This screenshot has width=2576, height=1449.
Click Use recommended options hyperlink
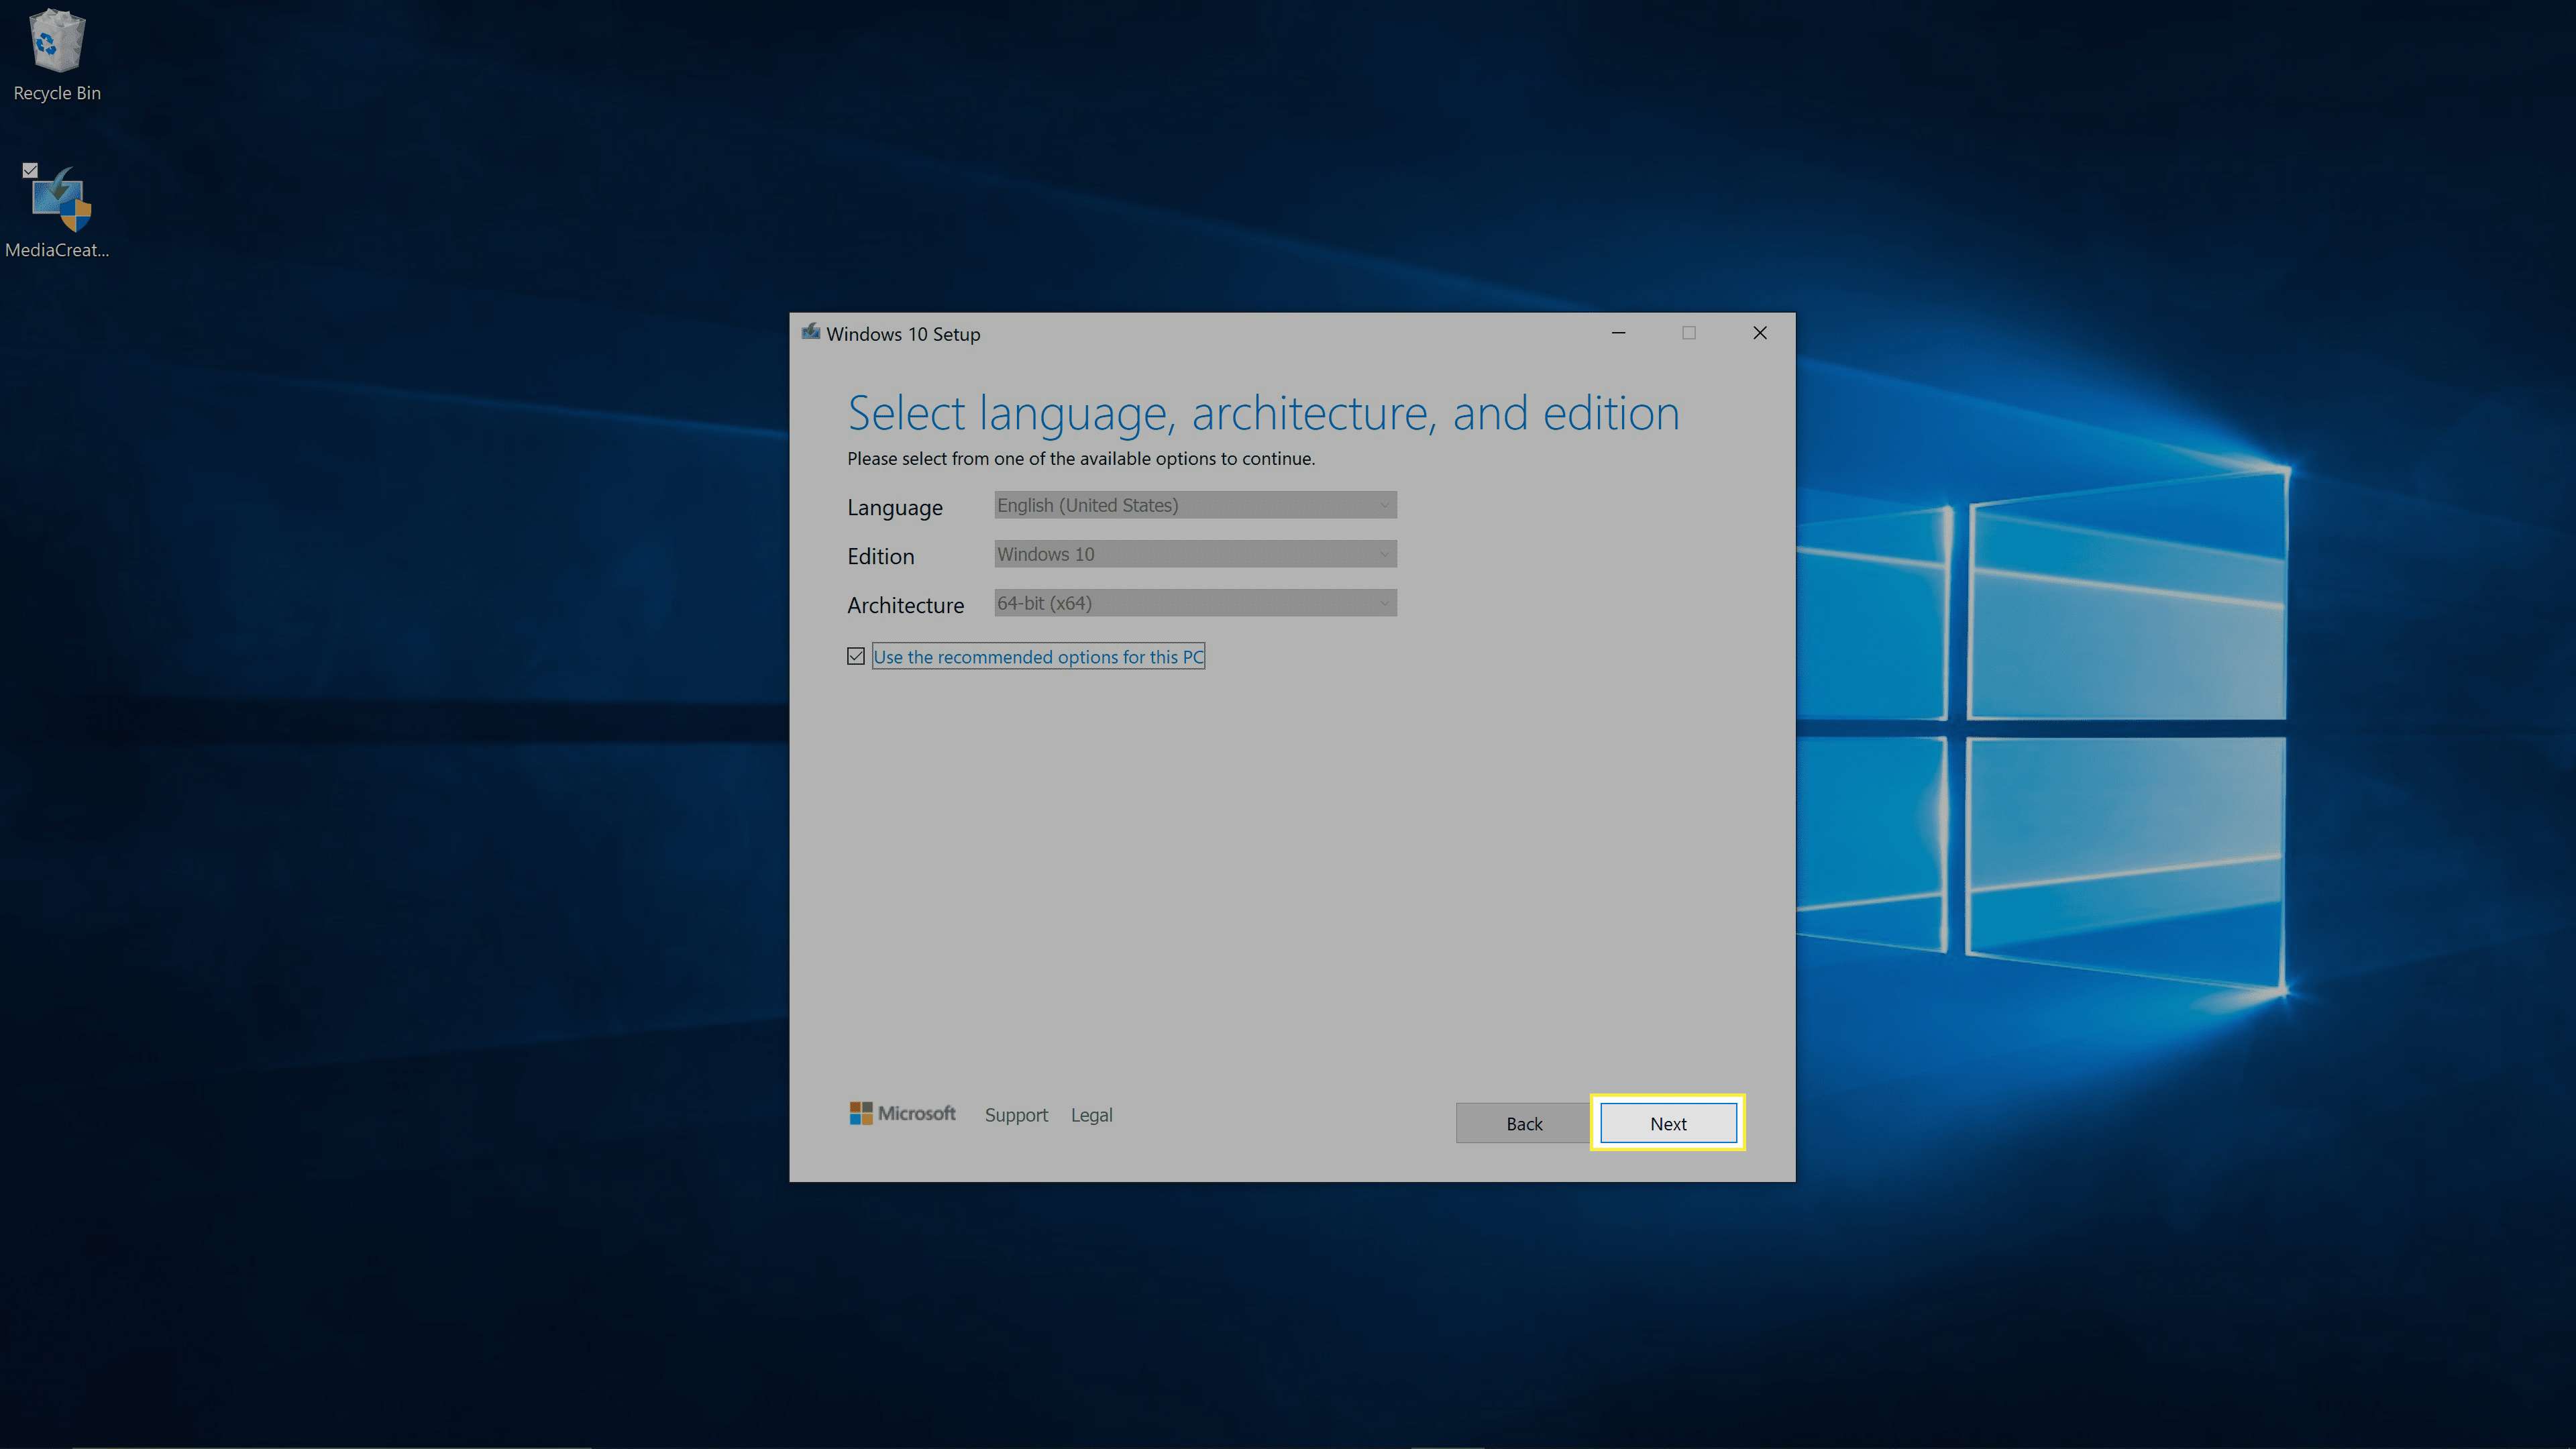point(1038,656)
